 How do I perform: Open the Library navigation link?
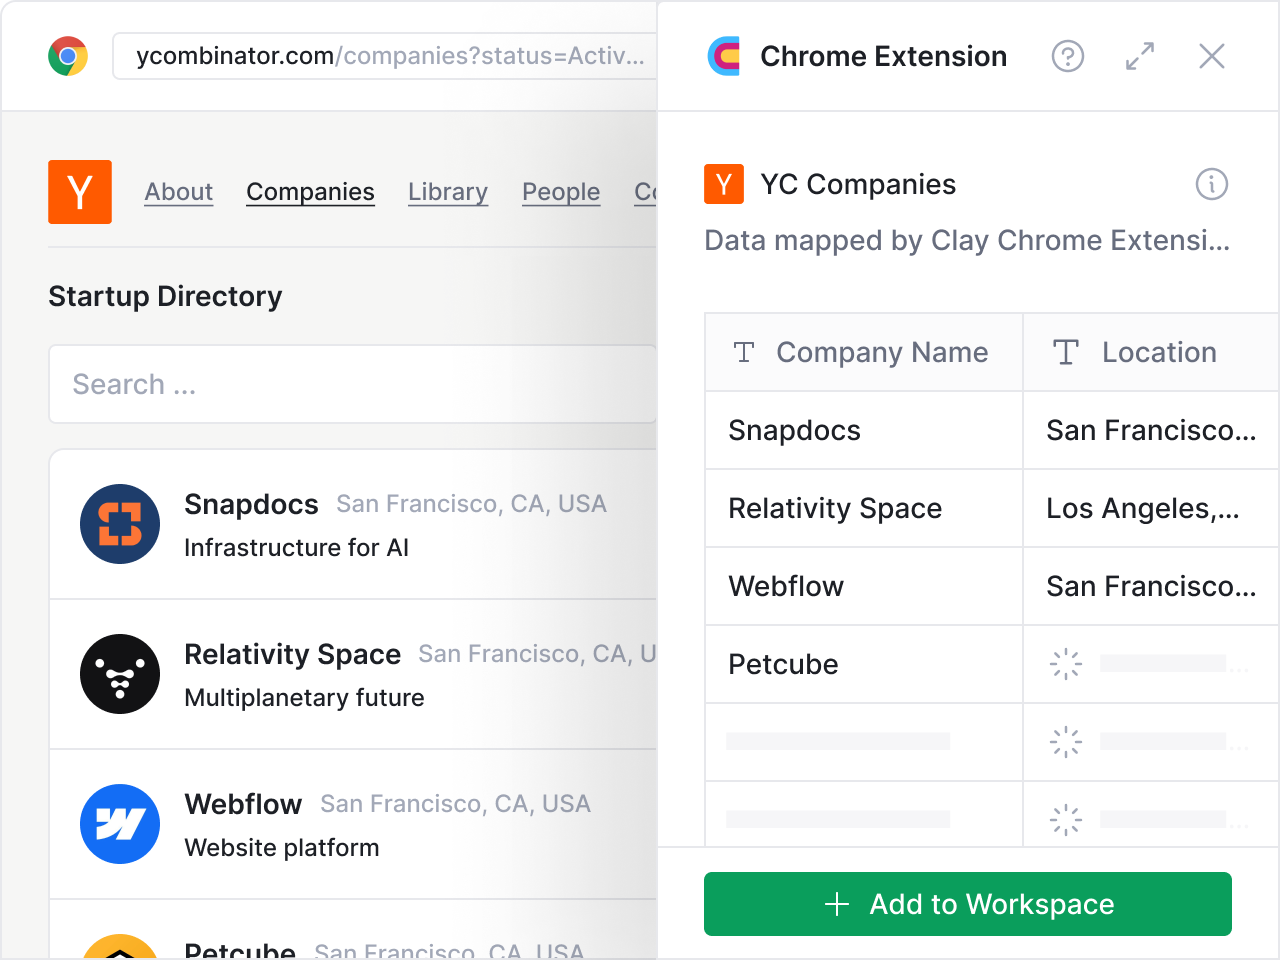[x=448, y=192]
